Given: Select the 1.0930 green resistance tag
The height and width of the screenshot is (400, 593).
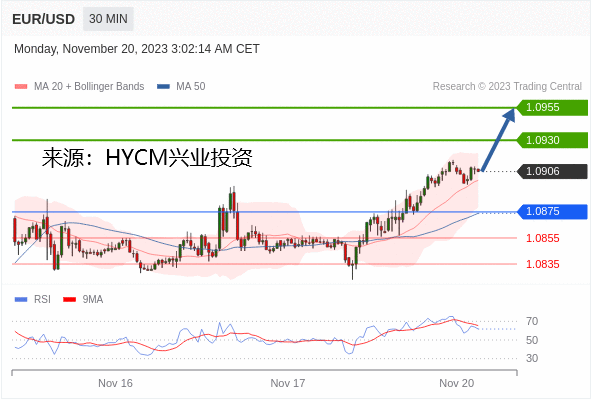Looking at the screenshot, I should point(552,140).
